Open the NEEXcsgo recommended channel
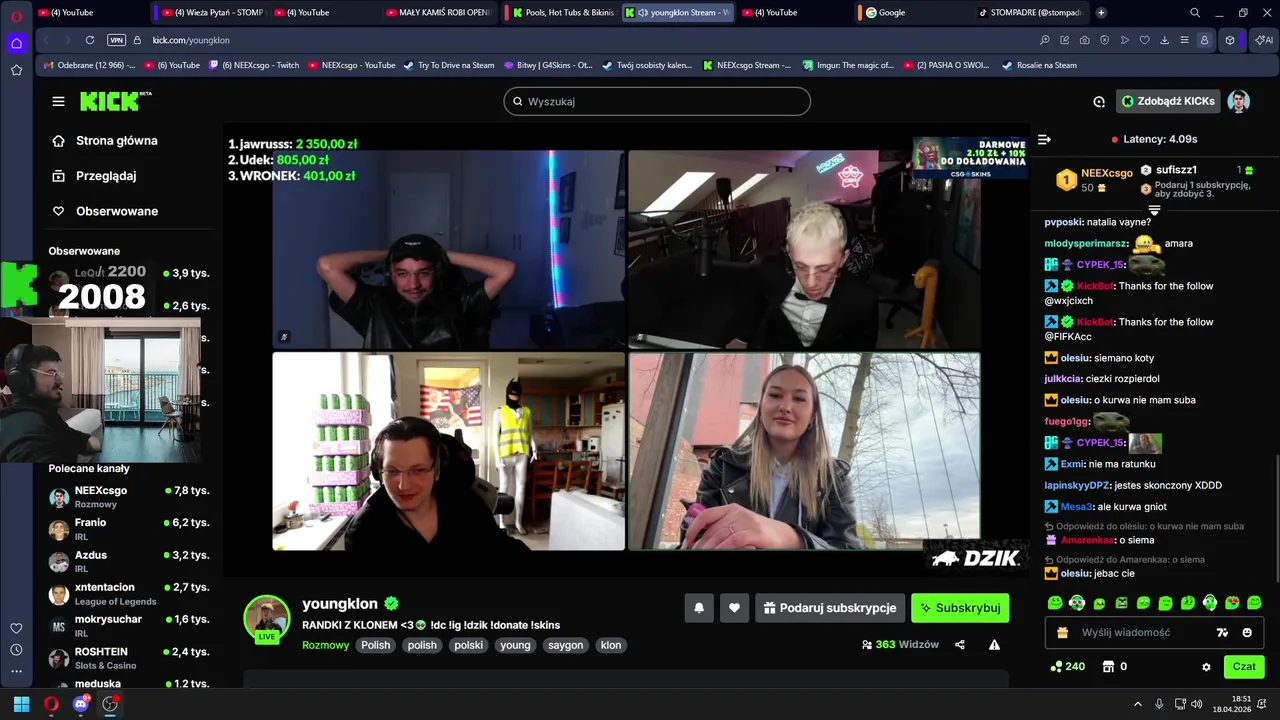 coord(129,497)
